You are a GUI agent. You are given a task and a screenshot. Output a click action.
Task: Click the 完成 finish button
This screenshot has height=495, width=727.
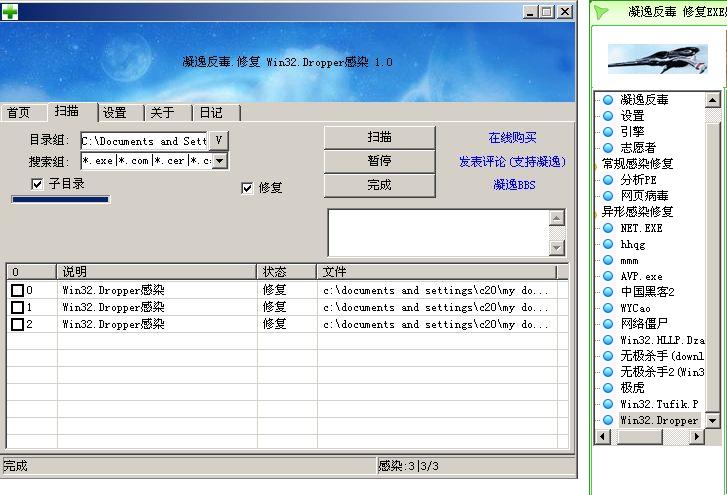379,185
